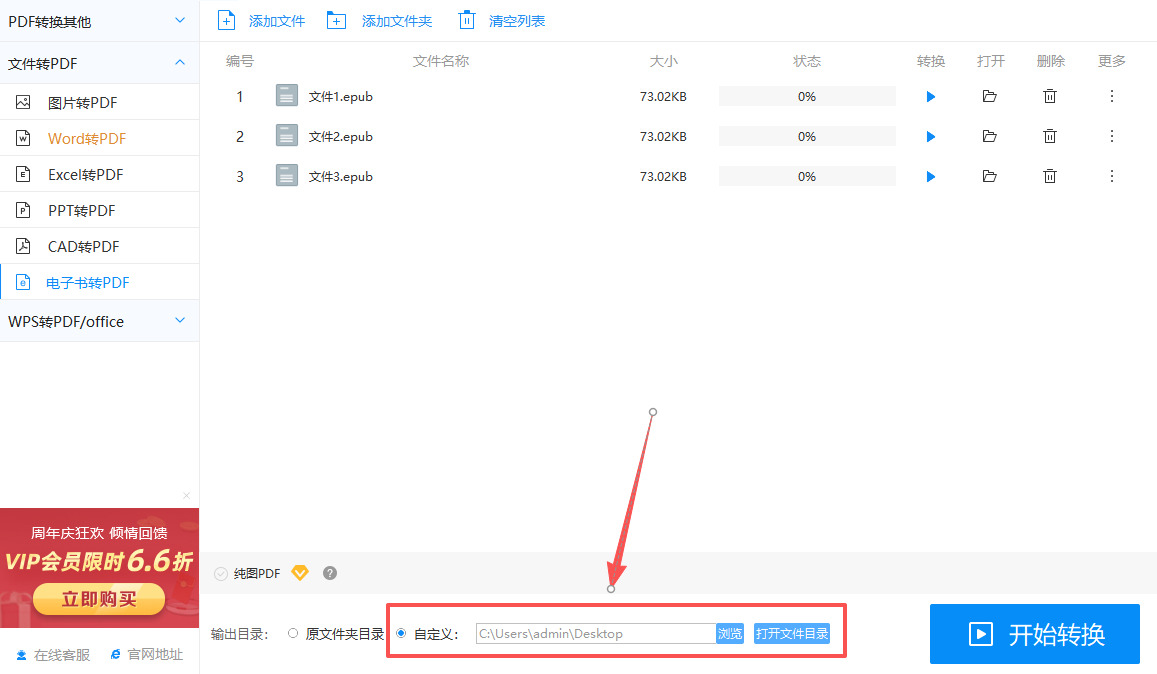Click the 图片转PDF image icon
Image resolution: width=1157 pixels, height=674 pixels.
pyautogui.click(x=24, y=103)
